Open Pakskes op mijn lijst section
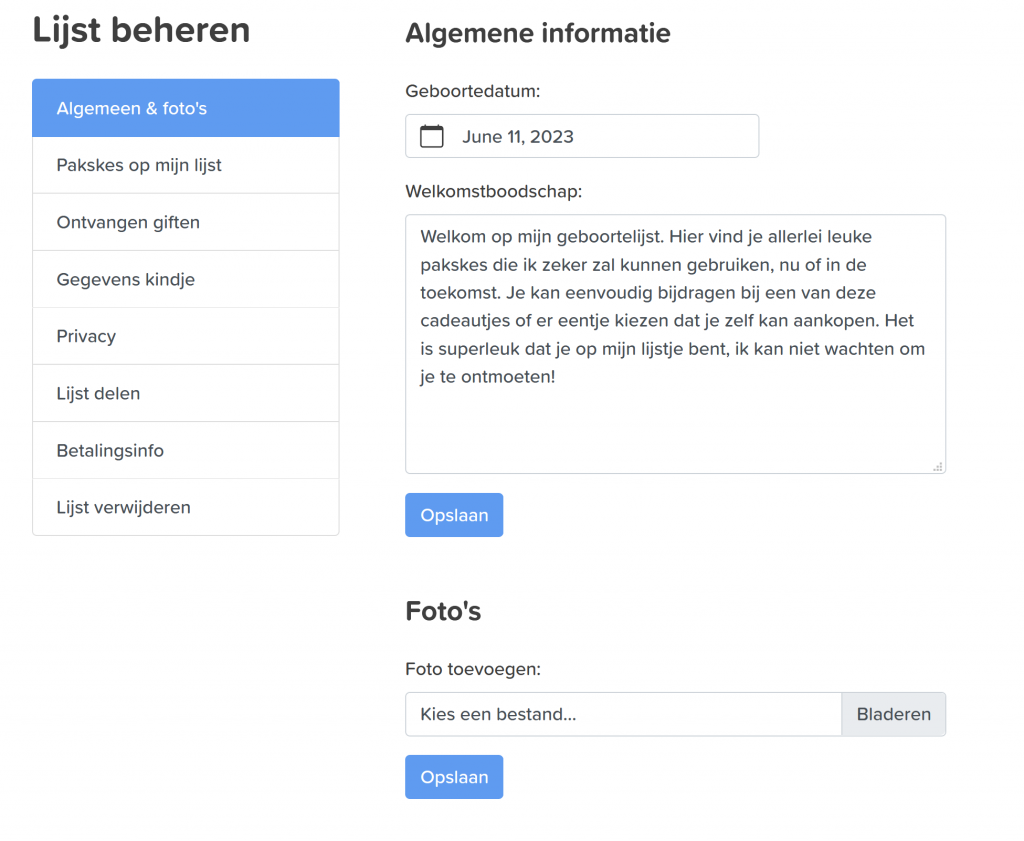 tap(185, 165)
